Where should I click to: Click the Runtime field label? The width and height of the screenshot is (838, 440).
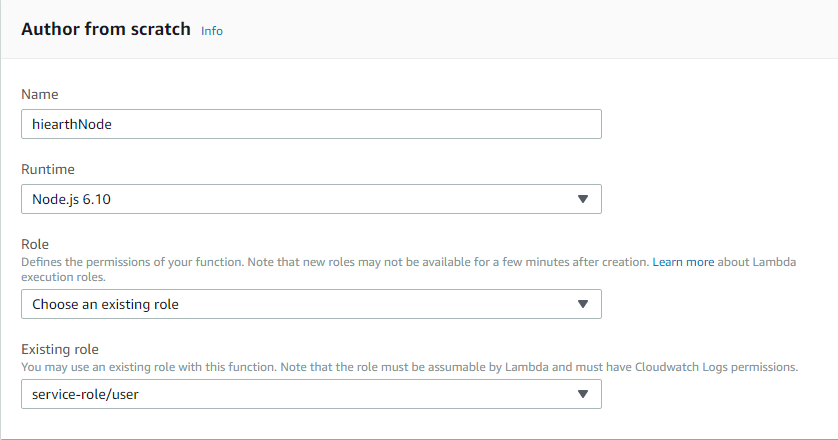pos(47,170)
